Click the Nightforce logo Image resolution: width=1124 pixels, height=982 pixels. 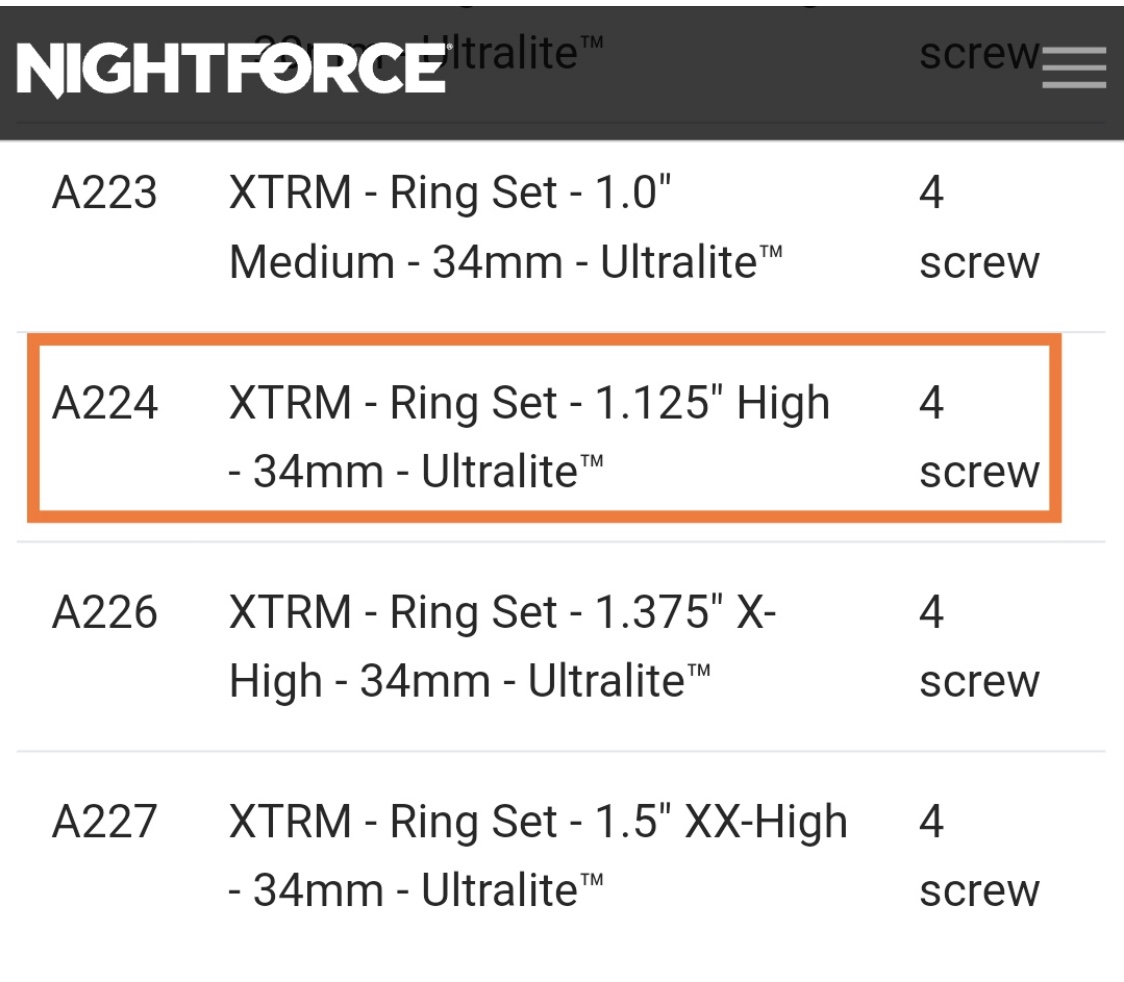point(231,69)
